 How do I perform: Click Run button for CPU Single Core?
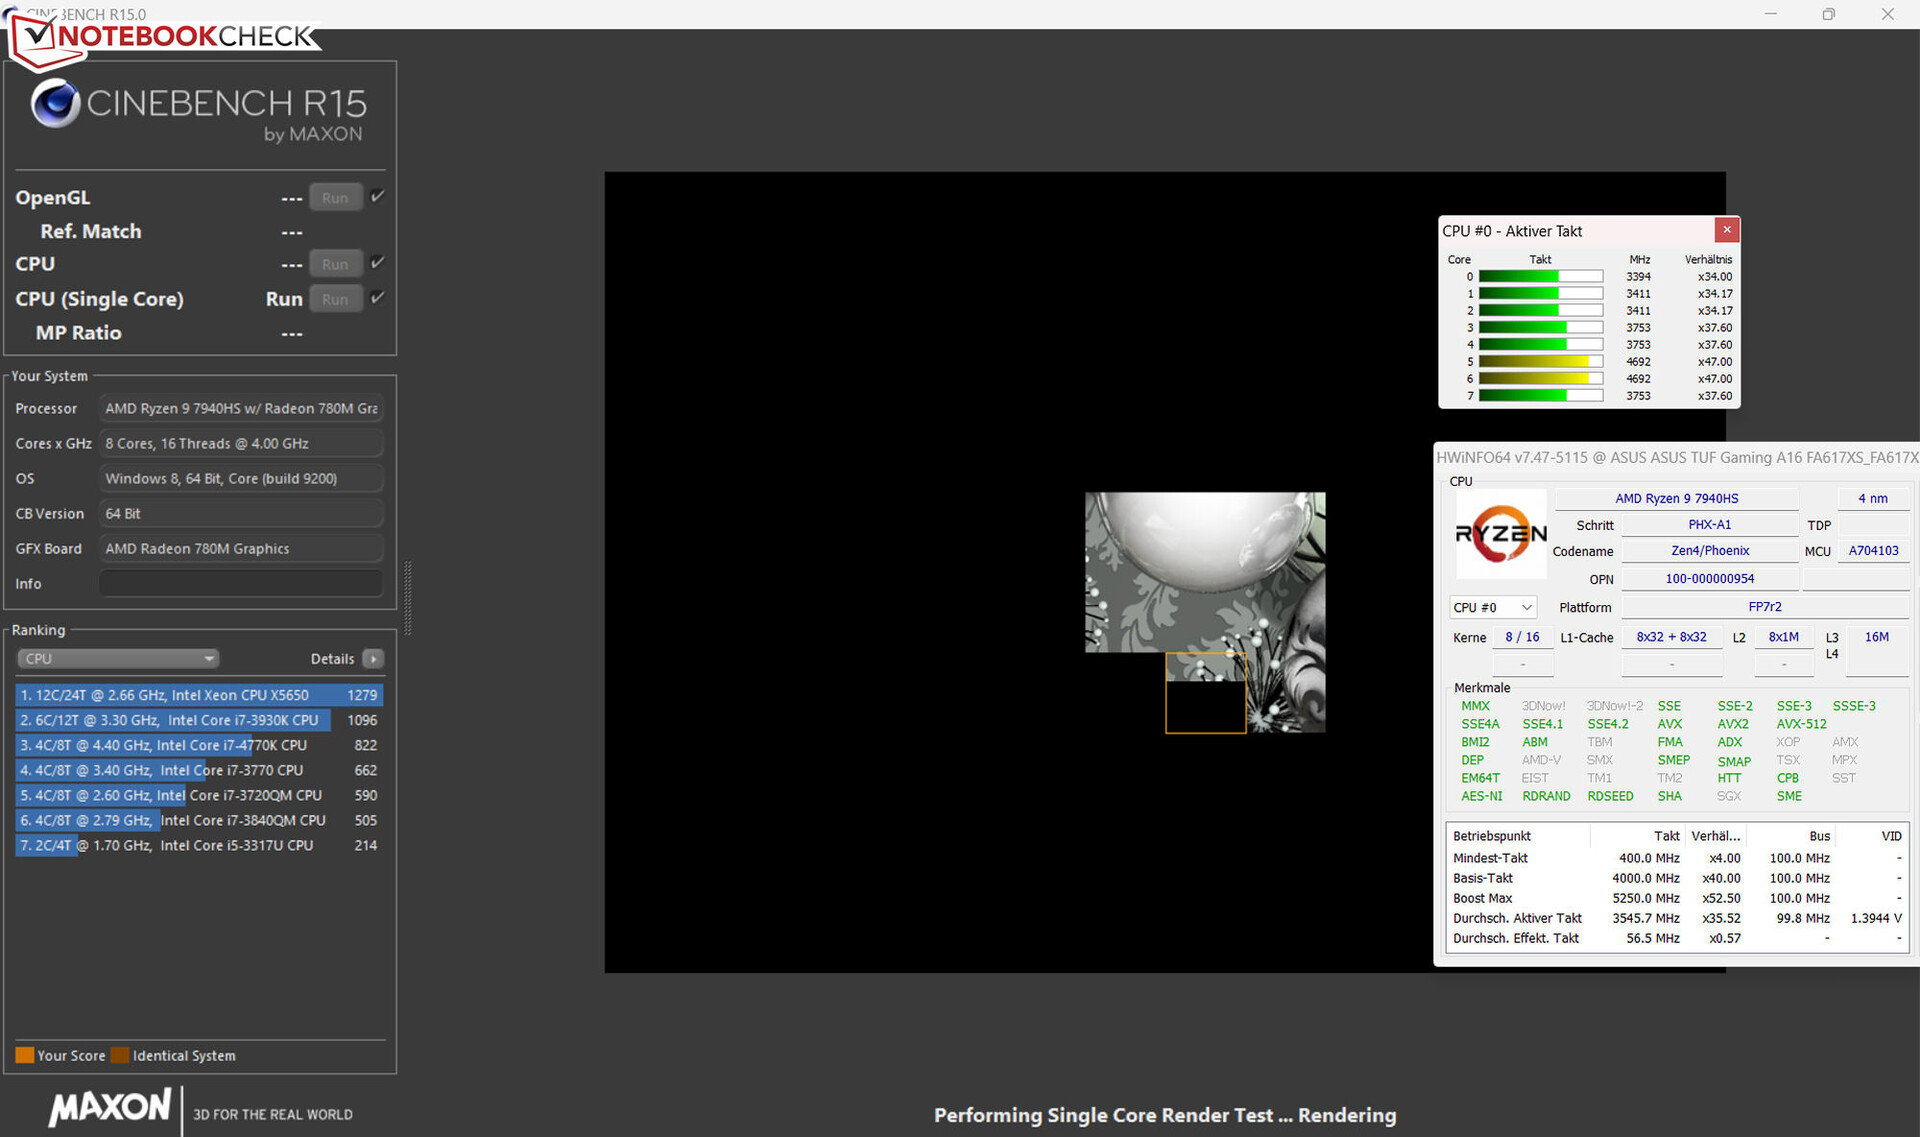(x=335, y=299)
